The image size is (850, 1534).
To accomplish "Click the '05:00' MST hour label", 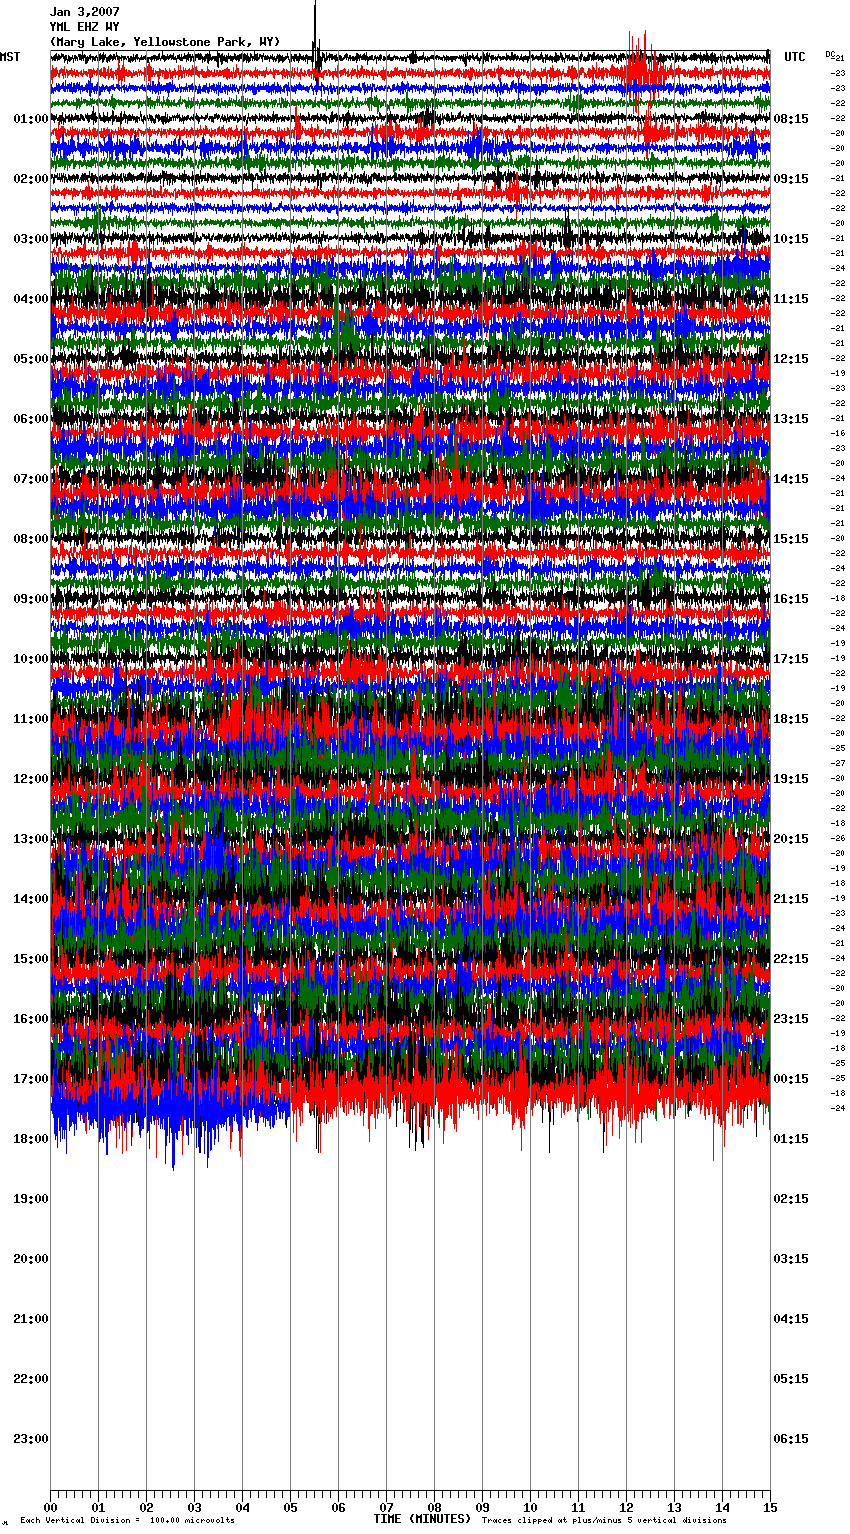I will click(31, 359).
